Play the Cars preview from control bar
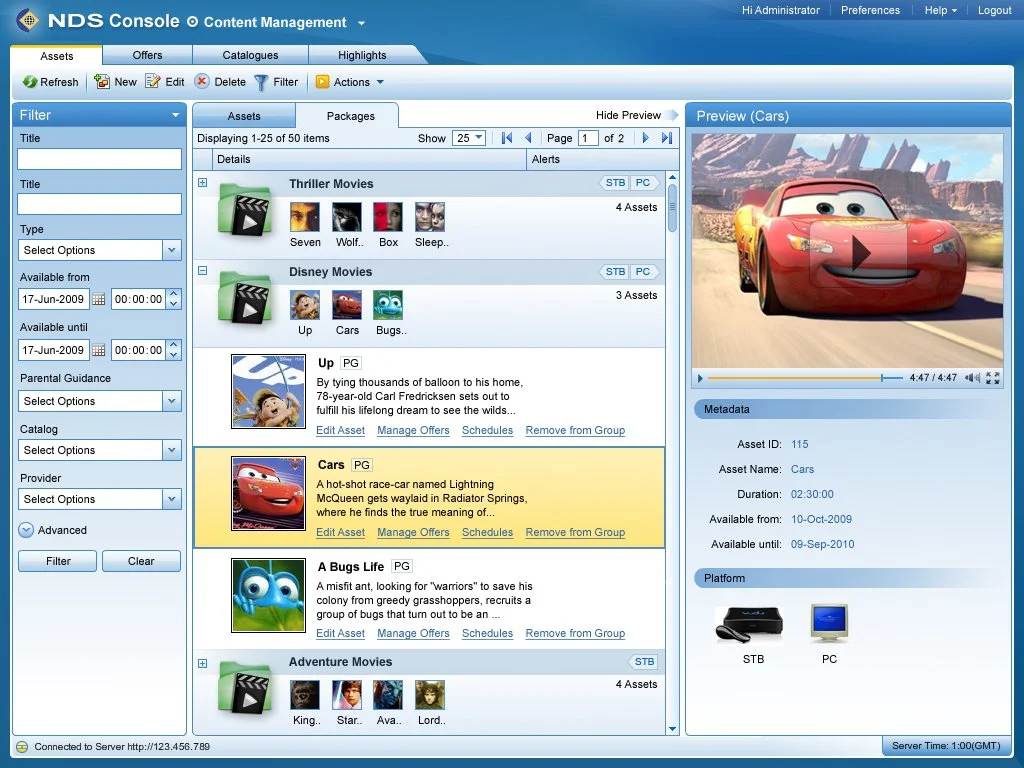Screen dimensions: 1024x768 pyautogui.click(x=700, y=378)
